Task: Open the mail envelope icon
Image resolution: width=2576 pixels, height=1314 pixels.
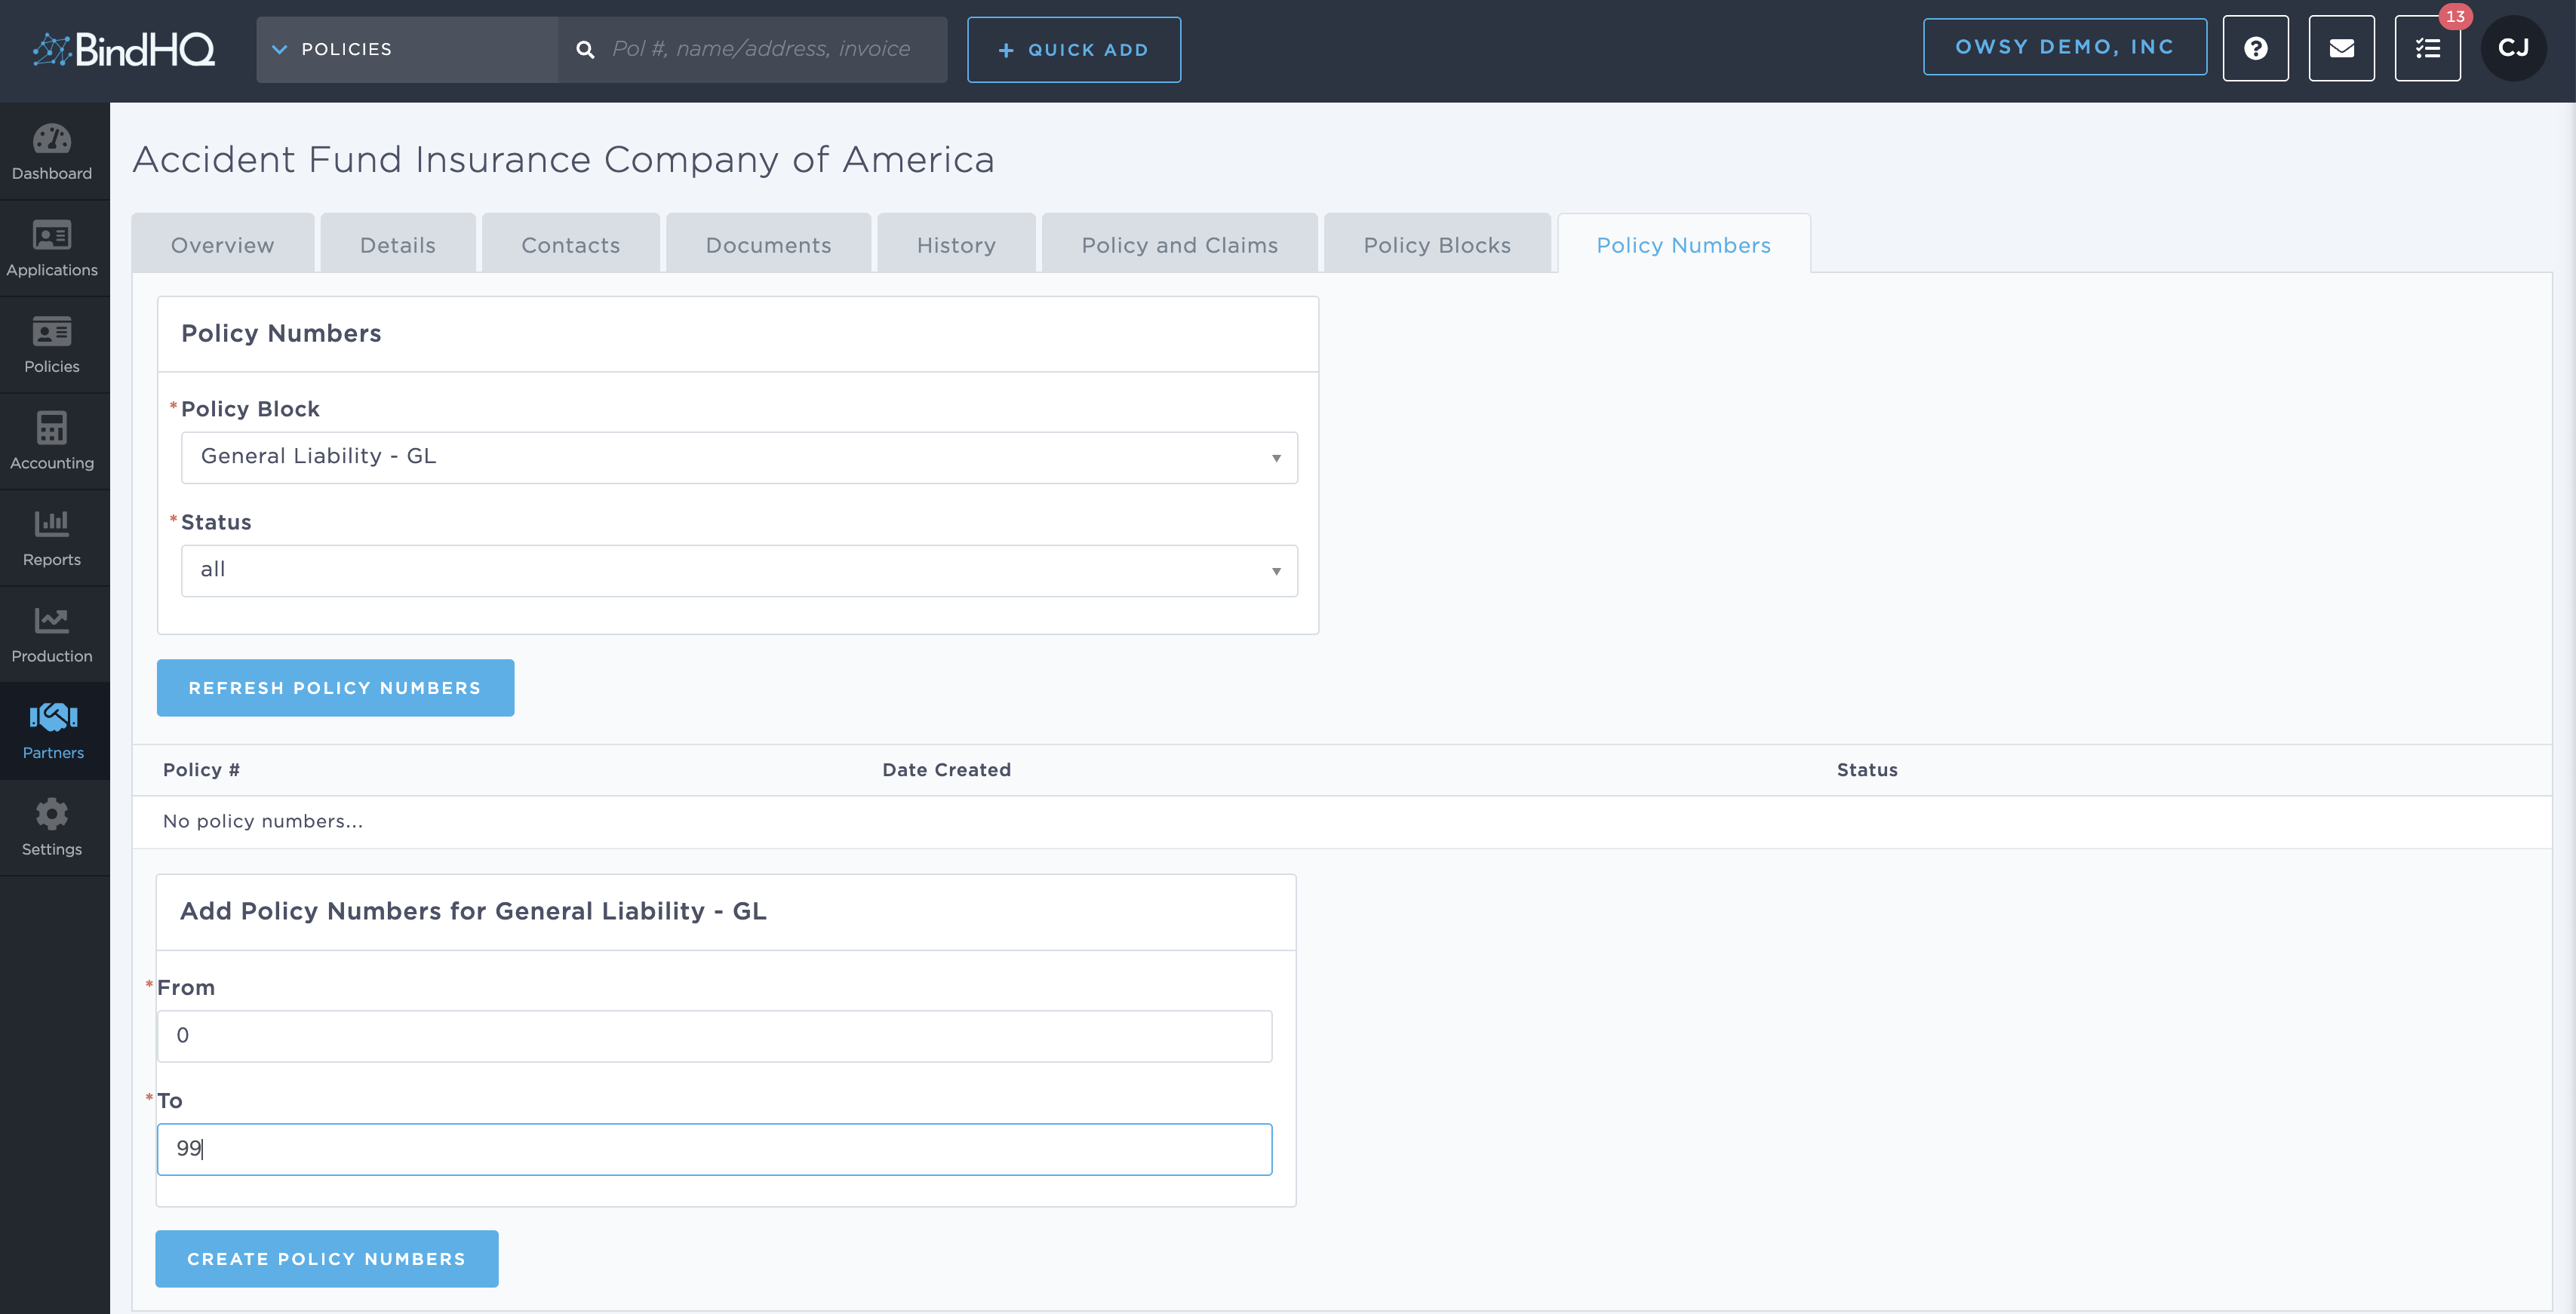Action: tap(2341, 49)
